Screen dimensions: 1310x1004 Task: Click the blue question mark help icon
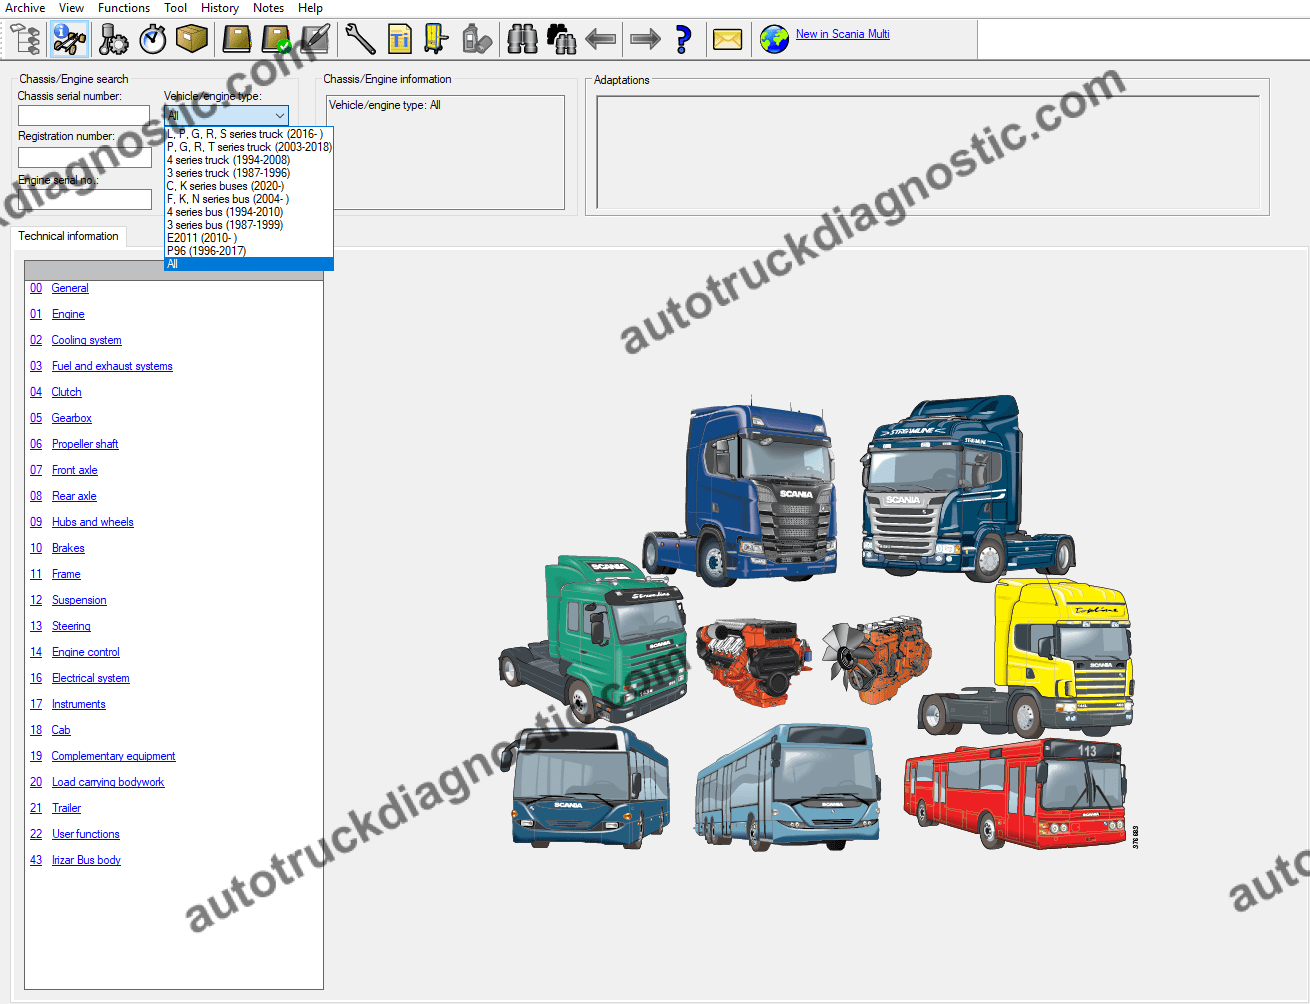(x=683, y=39)
